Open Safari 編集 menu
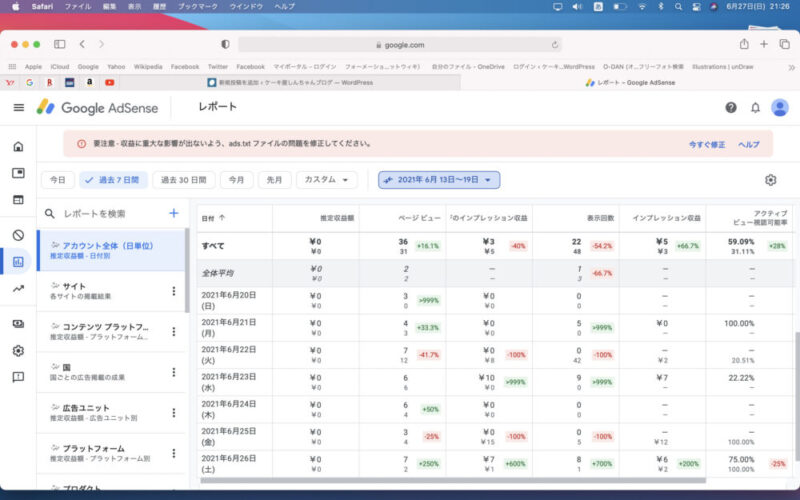This screenshot has height=500, width=800. pos(109,7)
